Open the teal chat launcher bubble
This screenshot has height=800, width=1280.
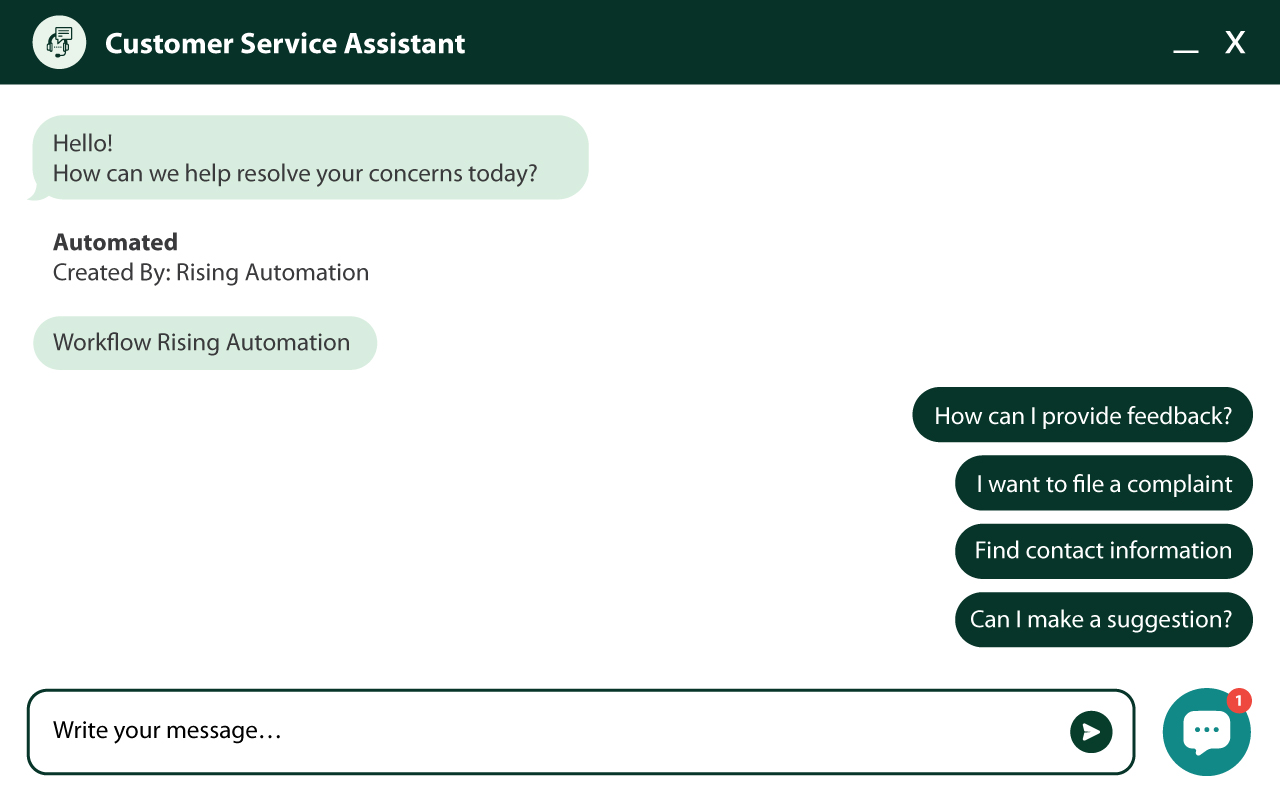pos(1205,733)
